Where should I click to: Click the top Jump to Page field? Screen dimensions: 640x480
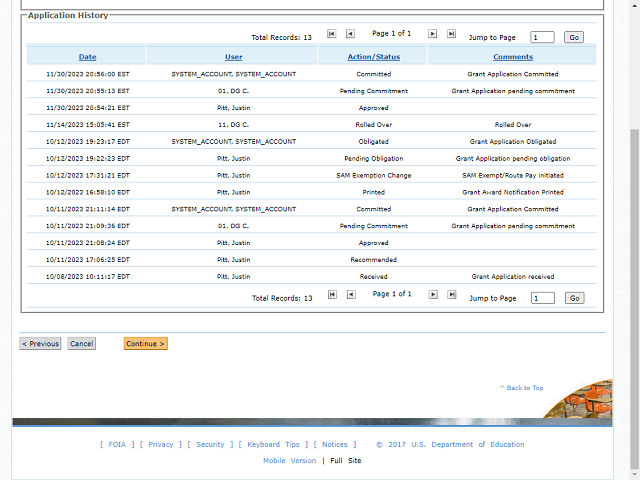pos(542,37)
